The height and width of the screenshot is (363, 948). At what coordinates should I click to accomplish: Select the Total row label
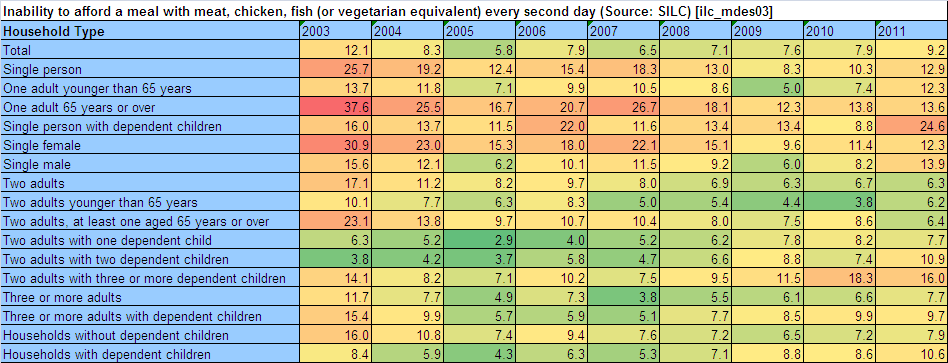[150, 50]
